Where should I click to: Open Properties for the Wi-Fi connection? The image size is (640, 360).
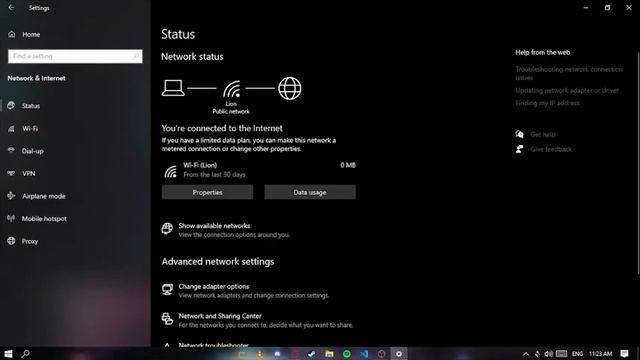[x=207, y=192]
